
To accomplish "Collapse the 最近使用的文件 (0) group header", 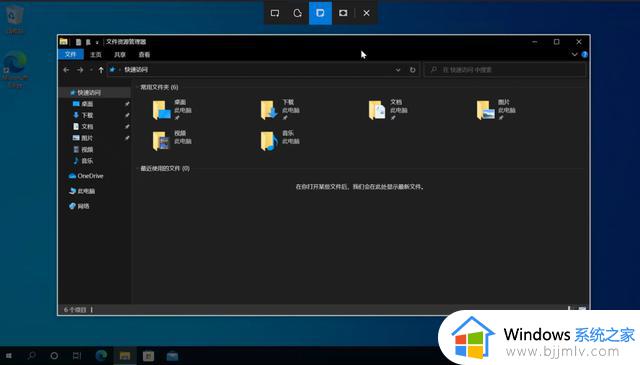I will [x=165, y=169].
